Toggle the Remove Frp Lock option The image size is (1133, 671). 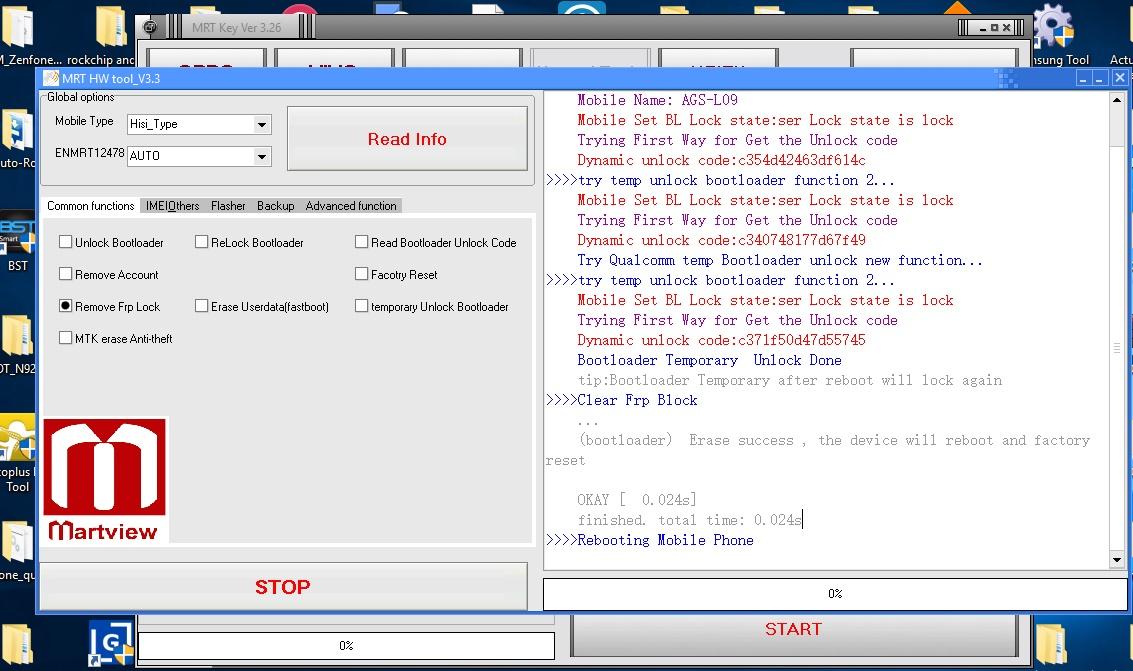66,306
